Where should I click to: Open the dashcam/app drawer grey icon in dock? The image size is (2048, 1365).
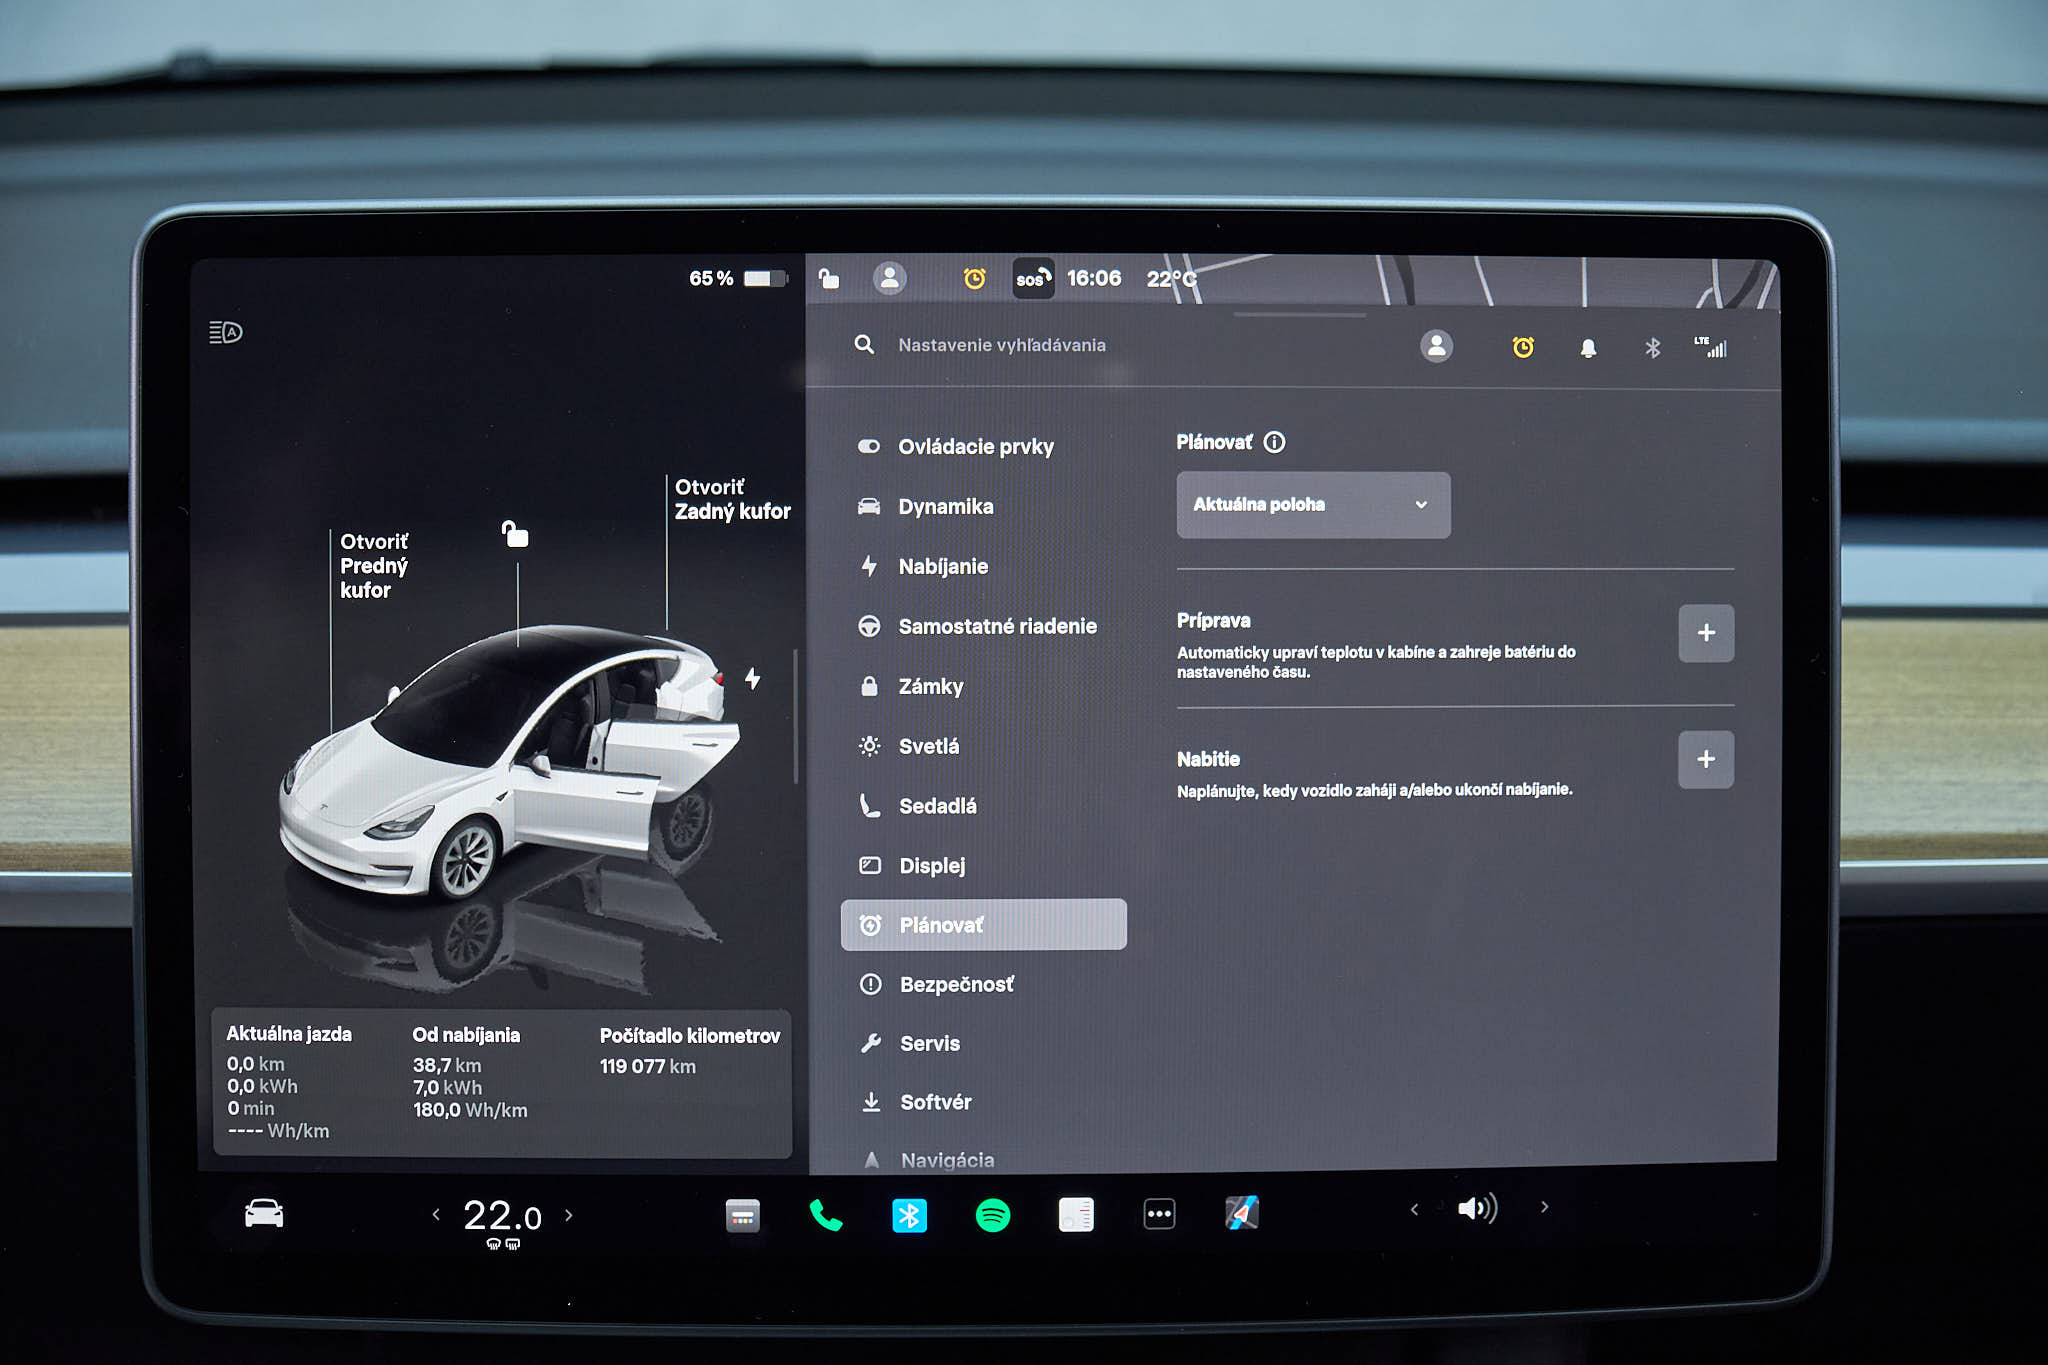pos(742,1215)
